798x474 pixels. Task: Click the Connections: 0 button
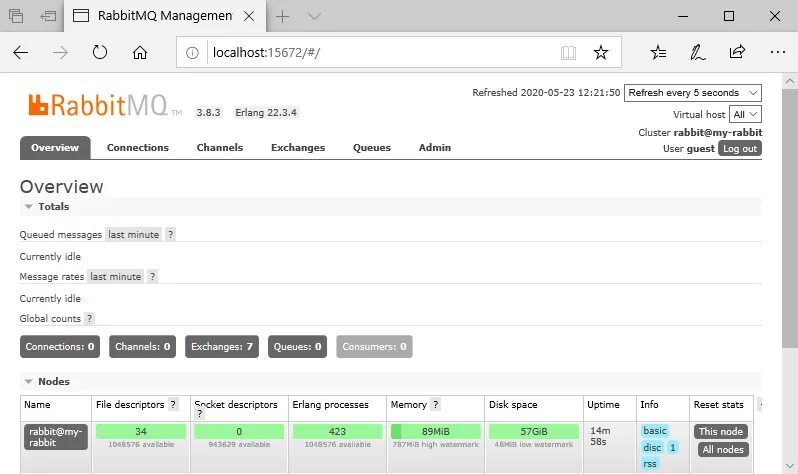(x=60, y=347)
